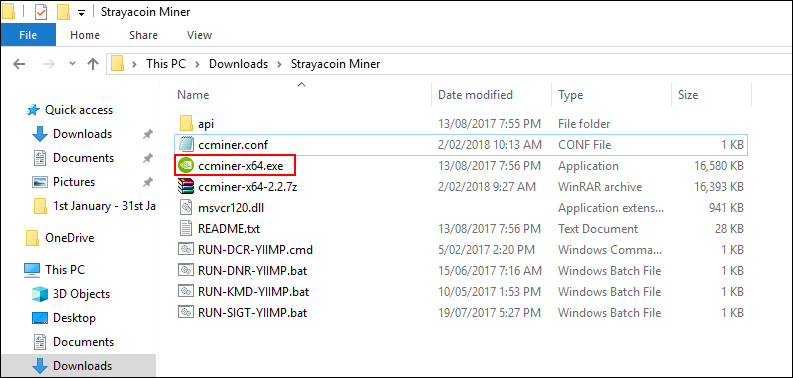Click the WinRAR books icon of ccminer-x64-2.2.7z
The width and height of the screenshot is (793, 378).
pyautogui.click(x=186, y=187)
